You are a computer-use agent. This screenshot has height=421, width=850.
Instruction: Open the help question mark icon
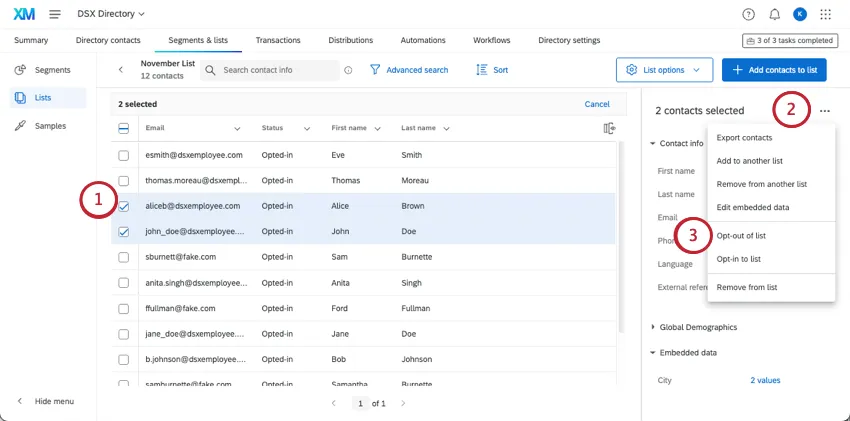[x=749, y=14]
